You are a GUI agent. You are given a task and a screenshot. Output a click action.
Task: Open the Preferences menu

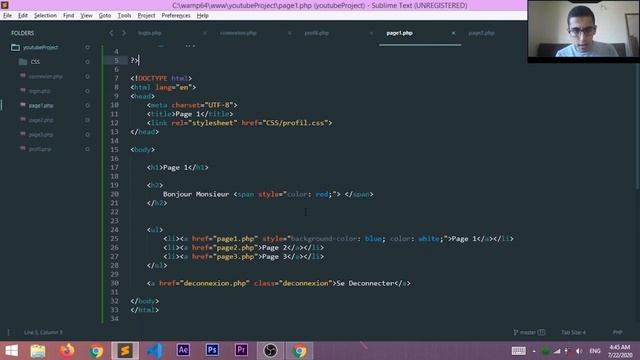coord(176,16)
